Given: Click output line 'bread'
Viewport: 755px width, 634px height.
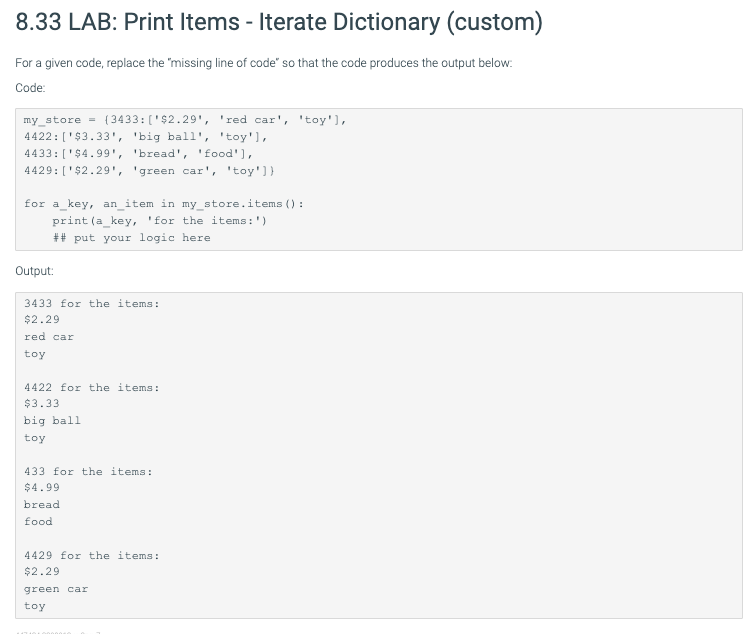Looking at the screenshot, I should coord(42,505).
